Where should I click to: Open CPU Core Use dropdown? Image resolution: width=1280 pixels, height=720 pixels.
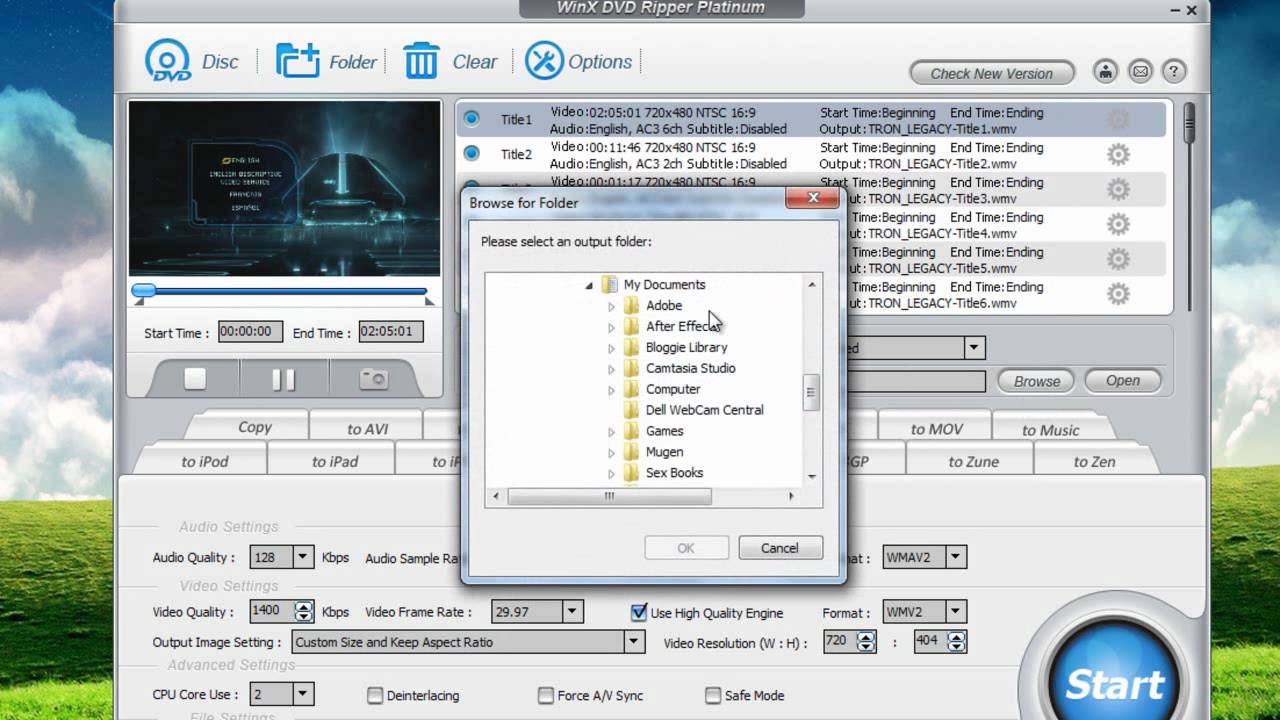pos(303,694)
